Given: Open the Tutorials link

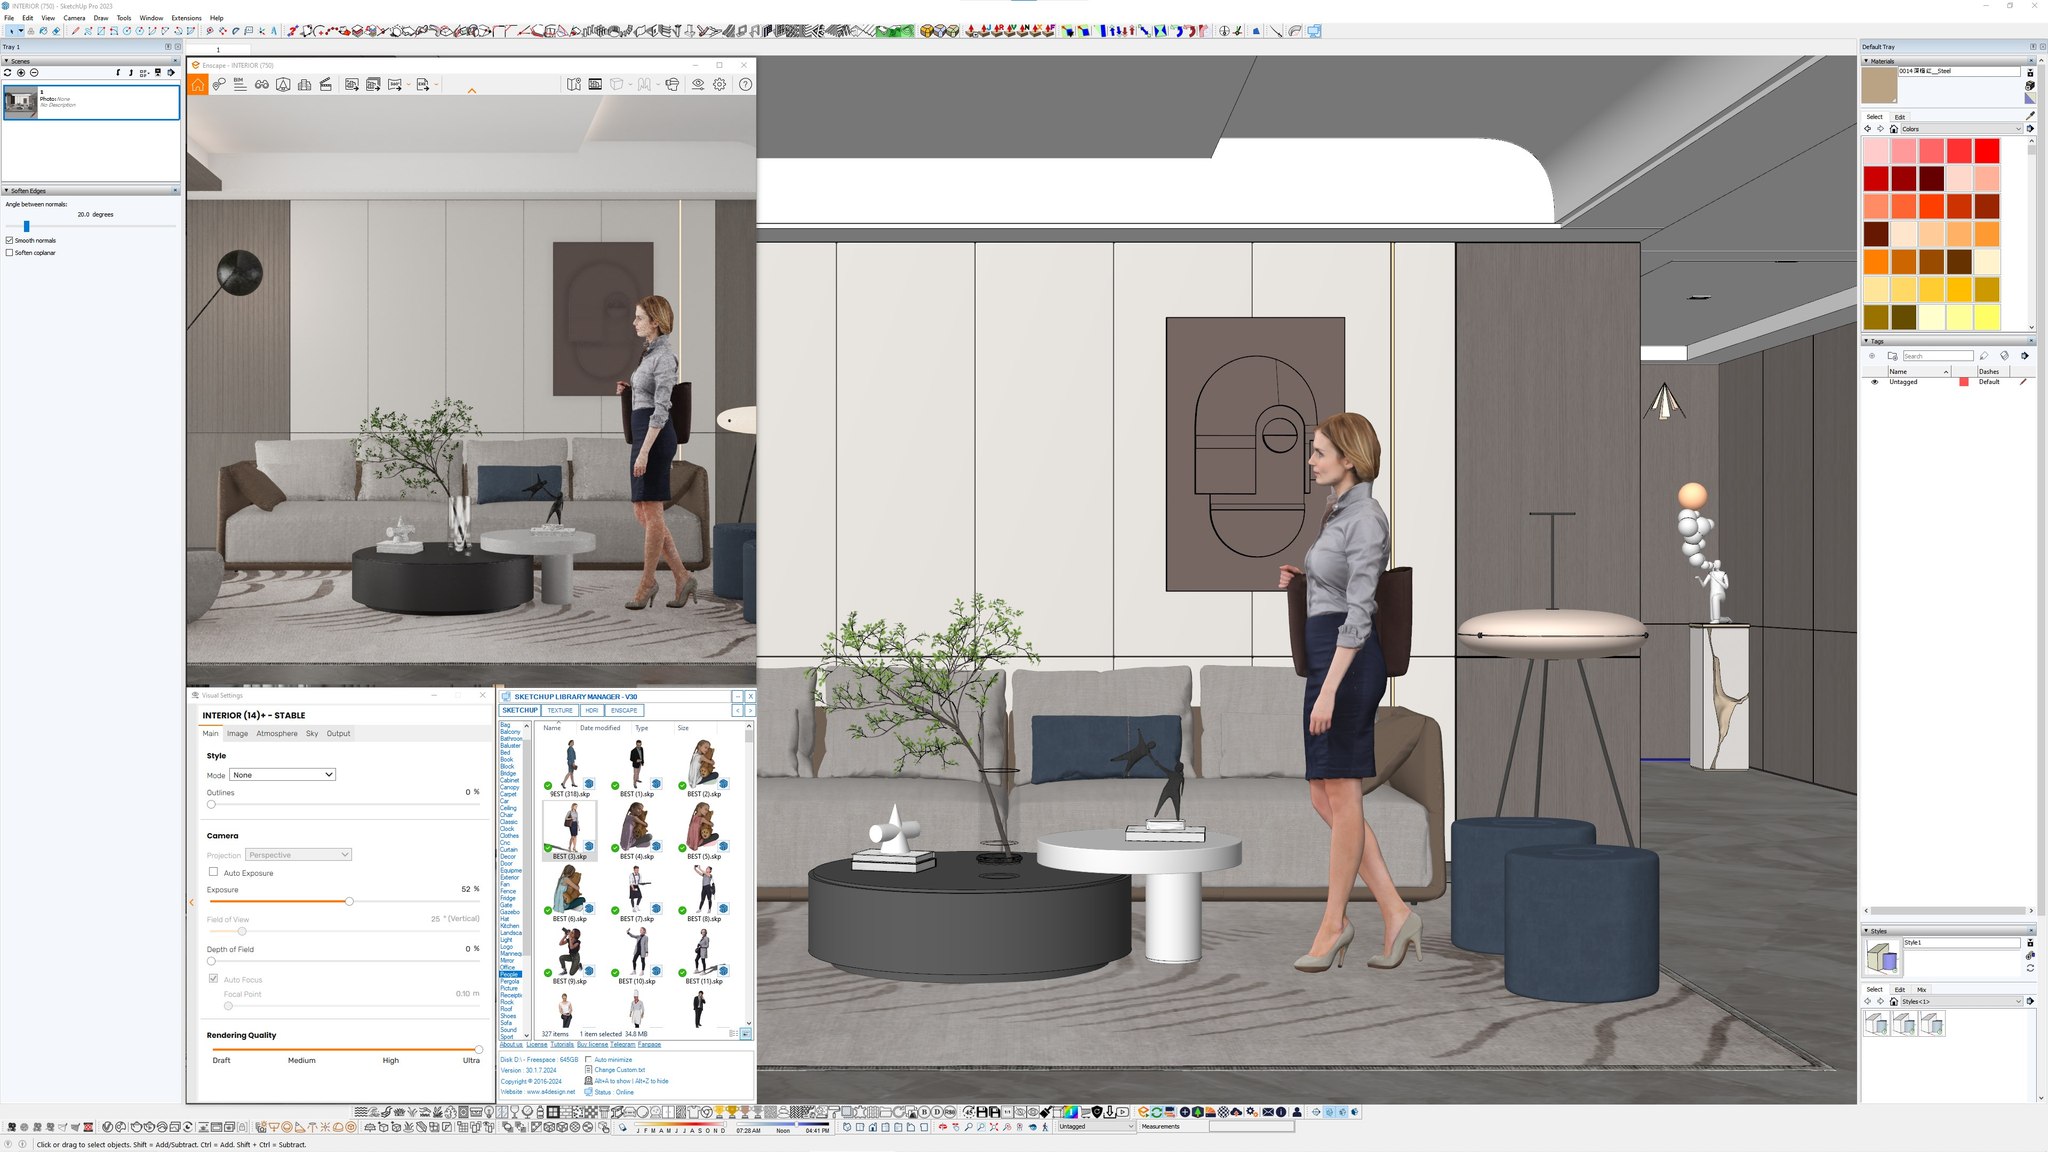Looking at the screenshot, I should [x=562, y=1045].
